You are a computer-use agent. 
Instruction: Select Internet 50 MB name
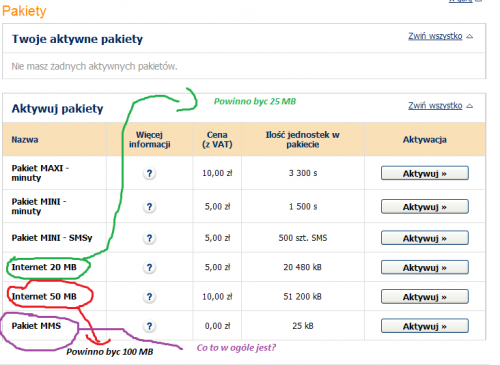click(44, 297)
